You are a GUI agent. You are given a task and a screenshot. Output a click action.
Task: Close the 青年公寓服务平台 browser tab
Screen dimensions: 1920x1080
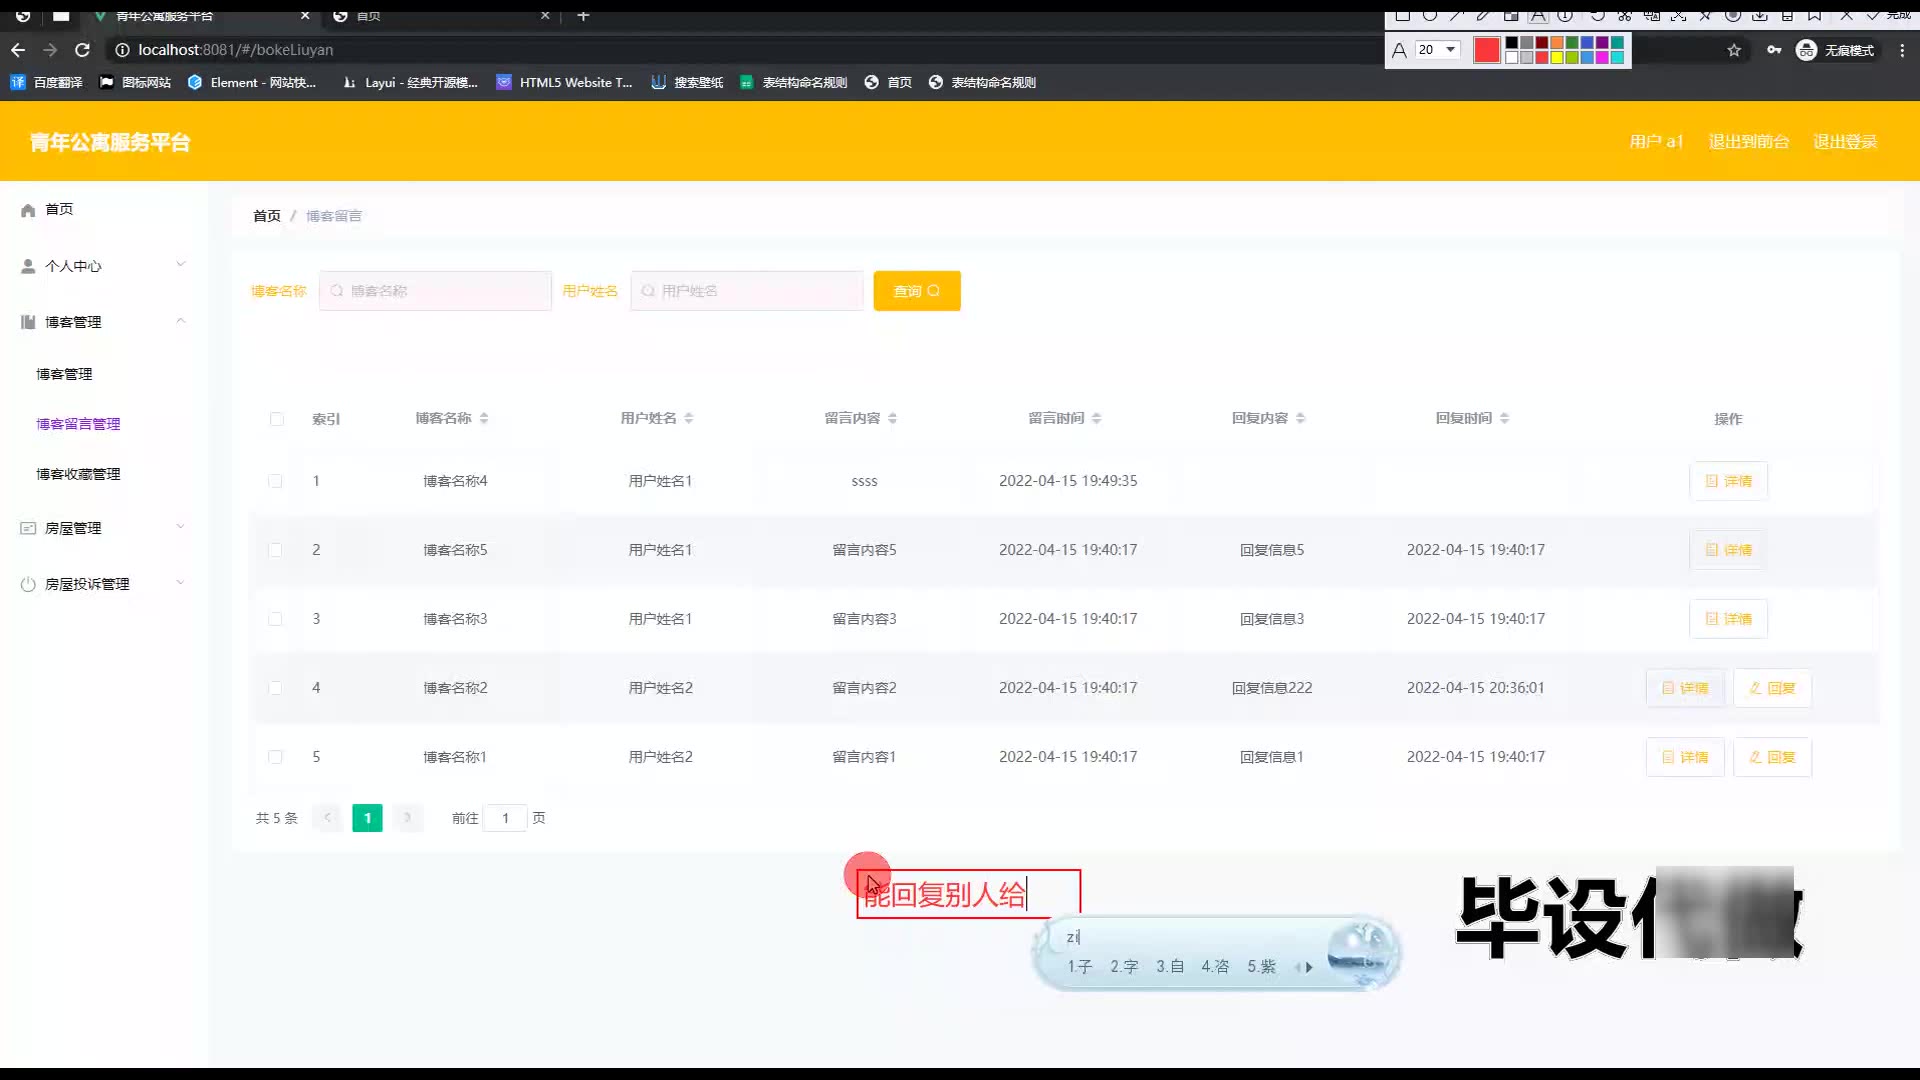click(305, 15)
